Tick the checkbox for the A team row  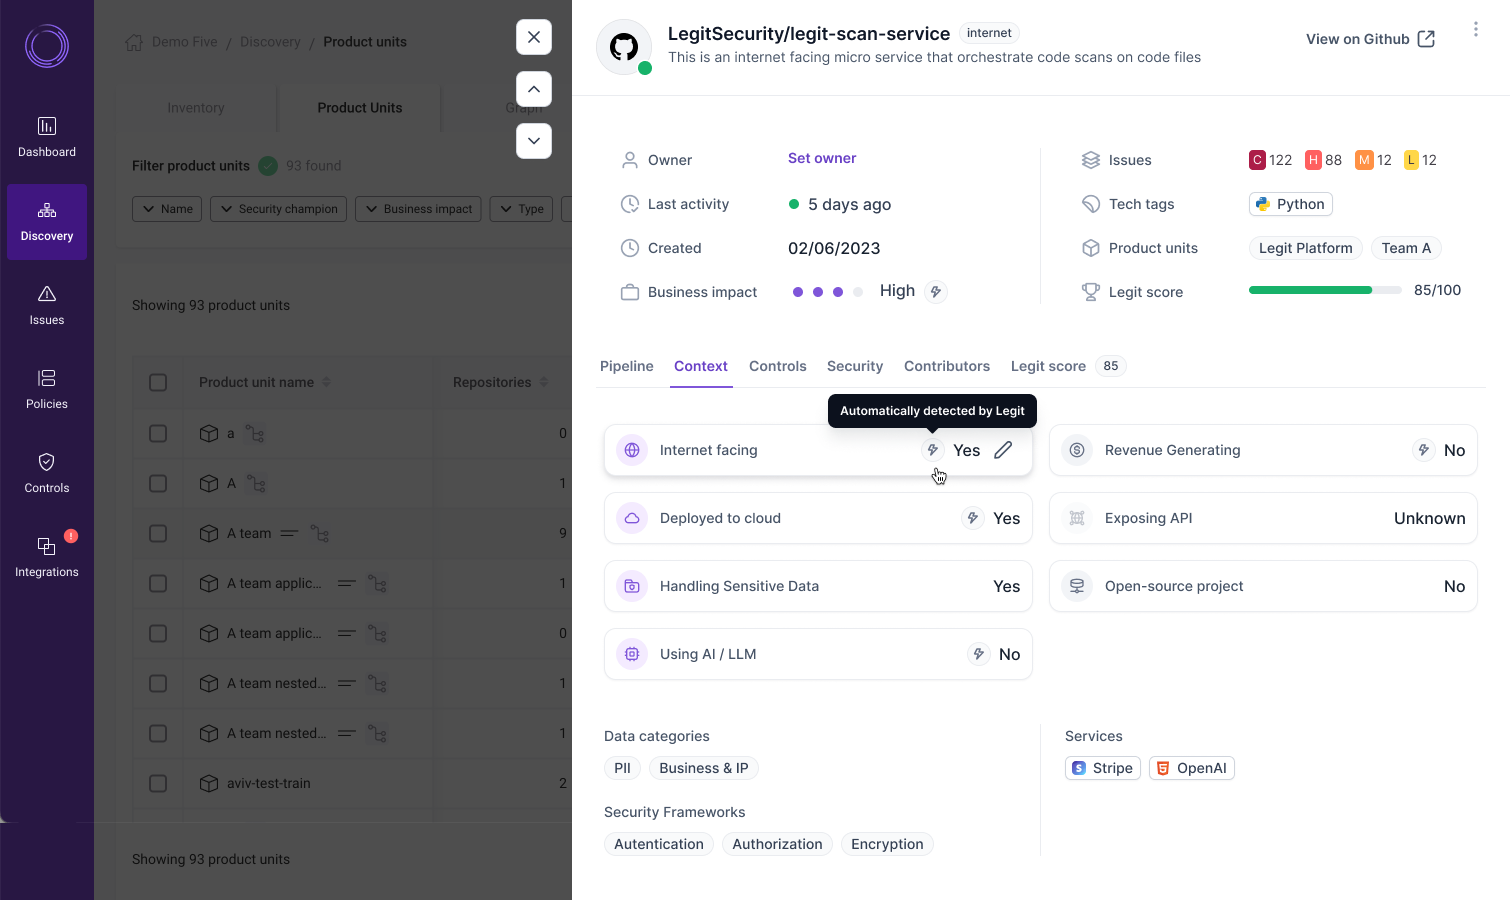pos(157,533)
